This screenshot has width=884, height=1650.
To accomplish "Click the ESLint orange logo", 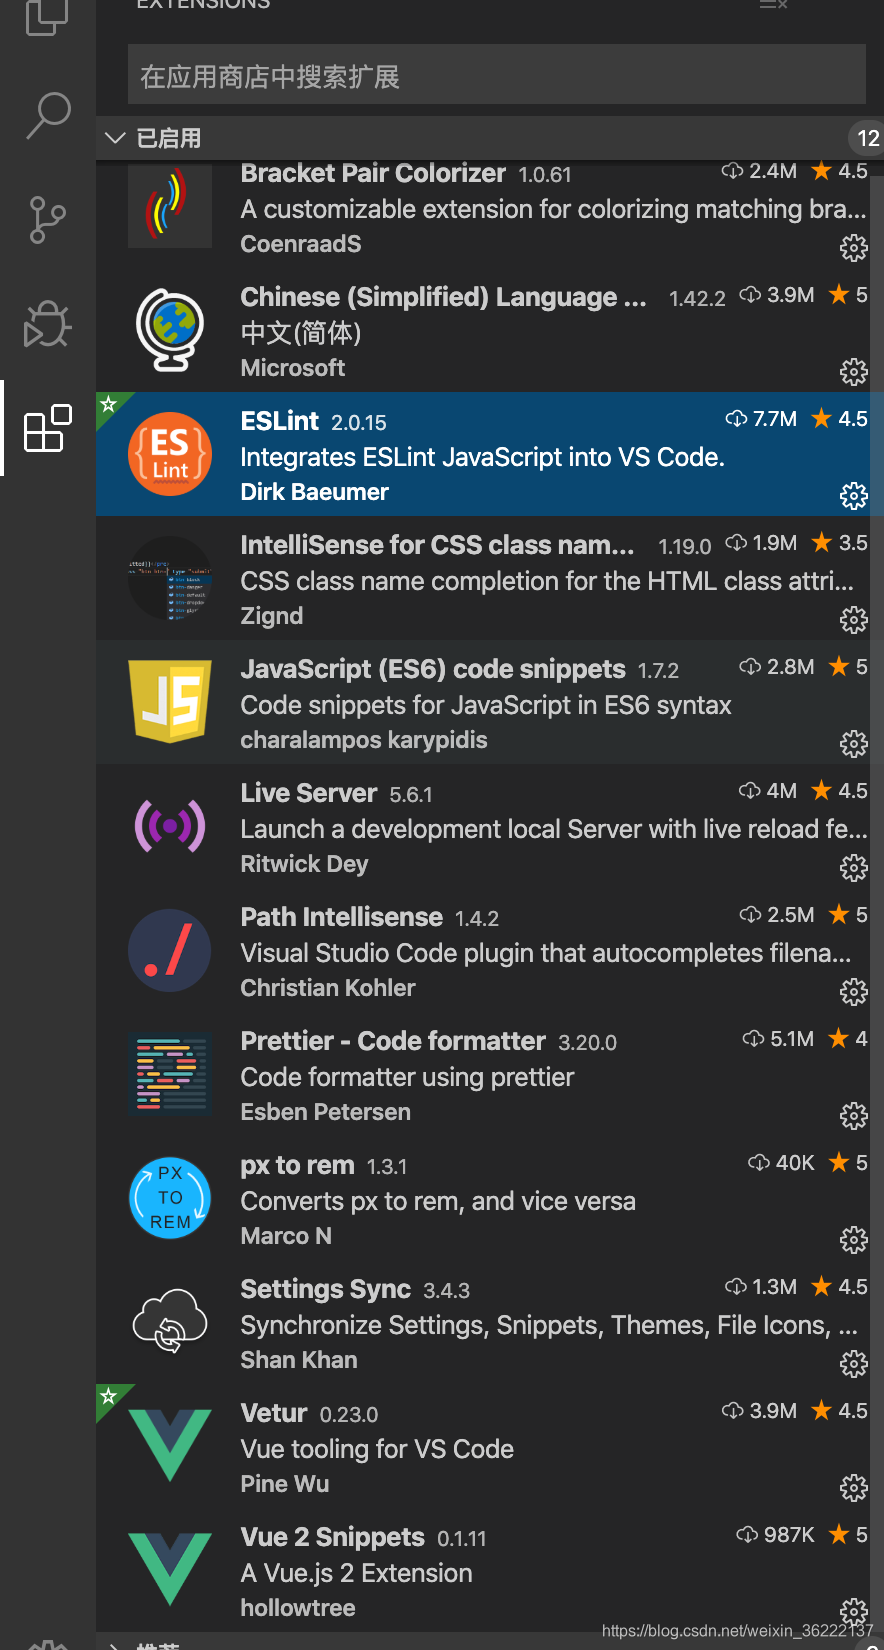I will pyautogui.click(x=170, y=454).
